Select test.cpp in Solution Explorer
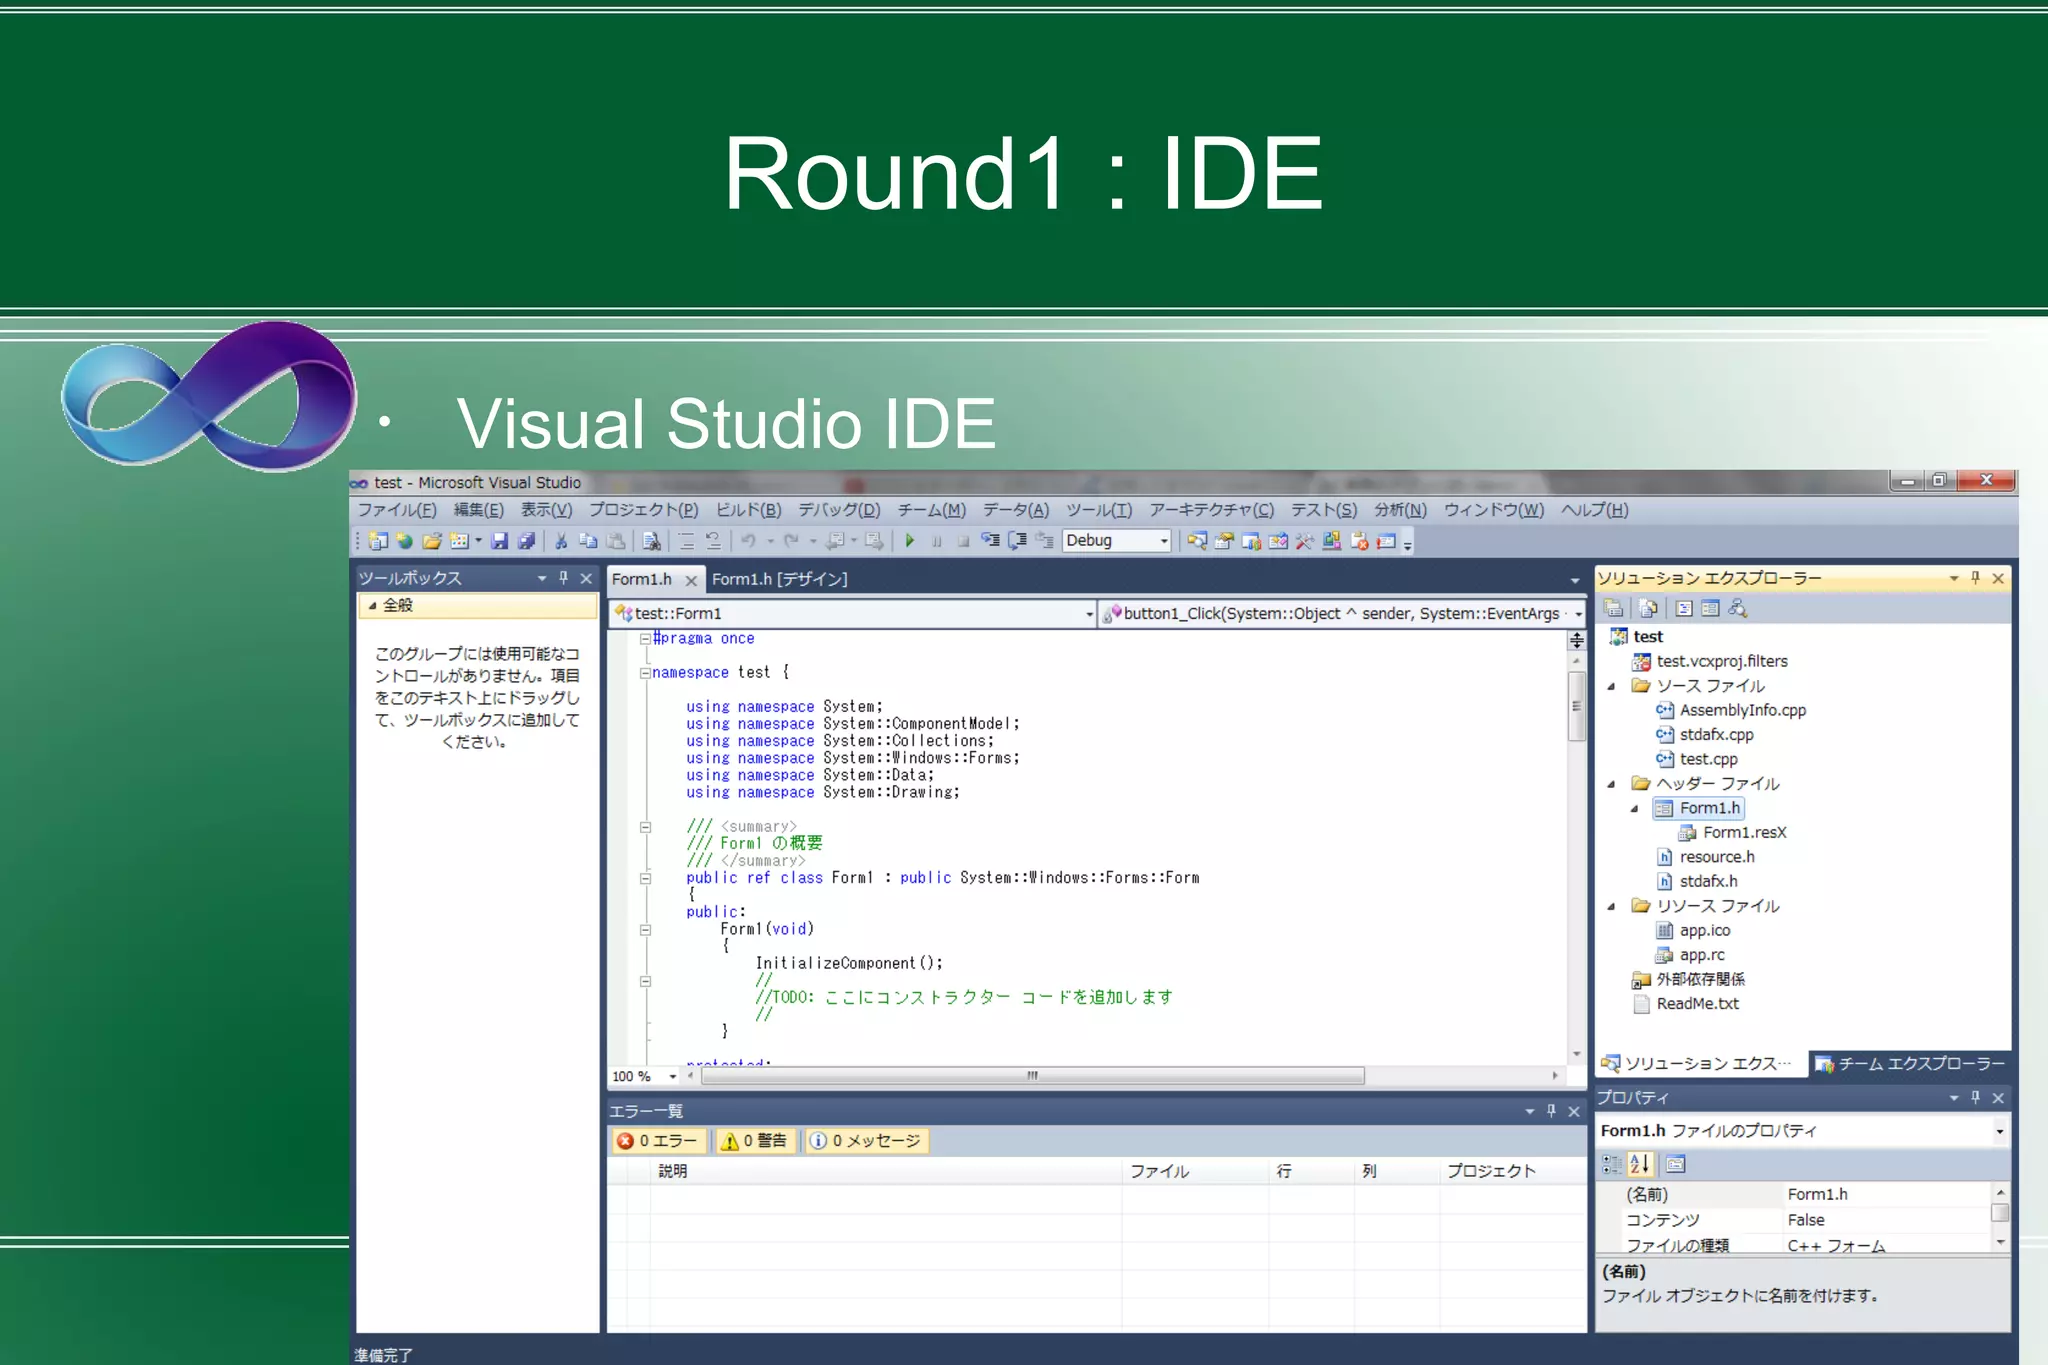This screenshot has width=2048, height=1365. tap(1708, 759)
